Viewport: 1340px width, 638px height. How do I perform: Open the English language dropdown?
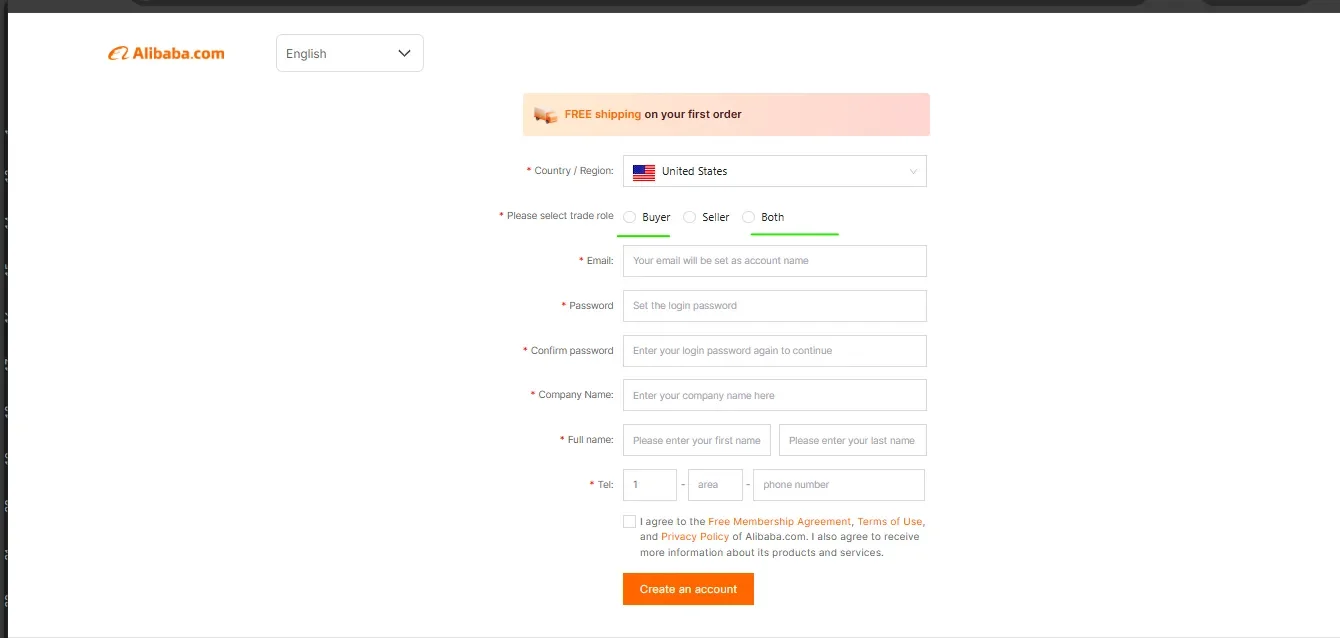point(349,52)
